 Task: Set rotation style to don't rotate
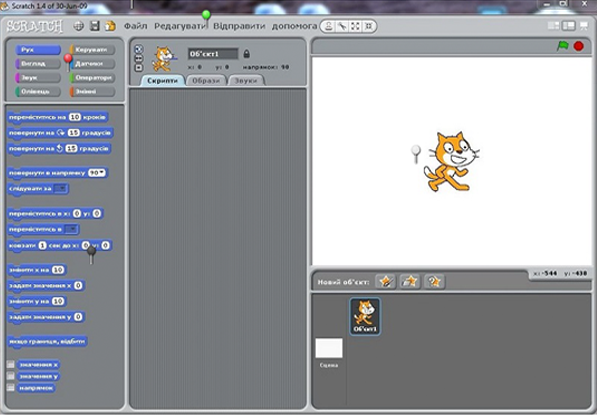tap(139, 67)
